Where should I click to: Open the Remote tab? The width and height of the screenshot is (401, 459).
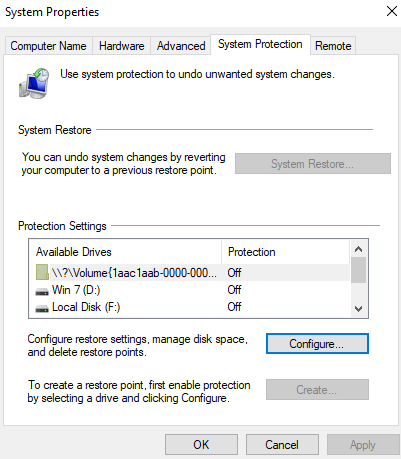click(333, 46)
